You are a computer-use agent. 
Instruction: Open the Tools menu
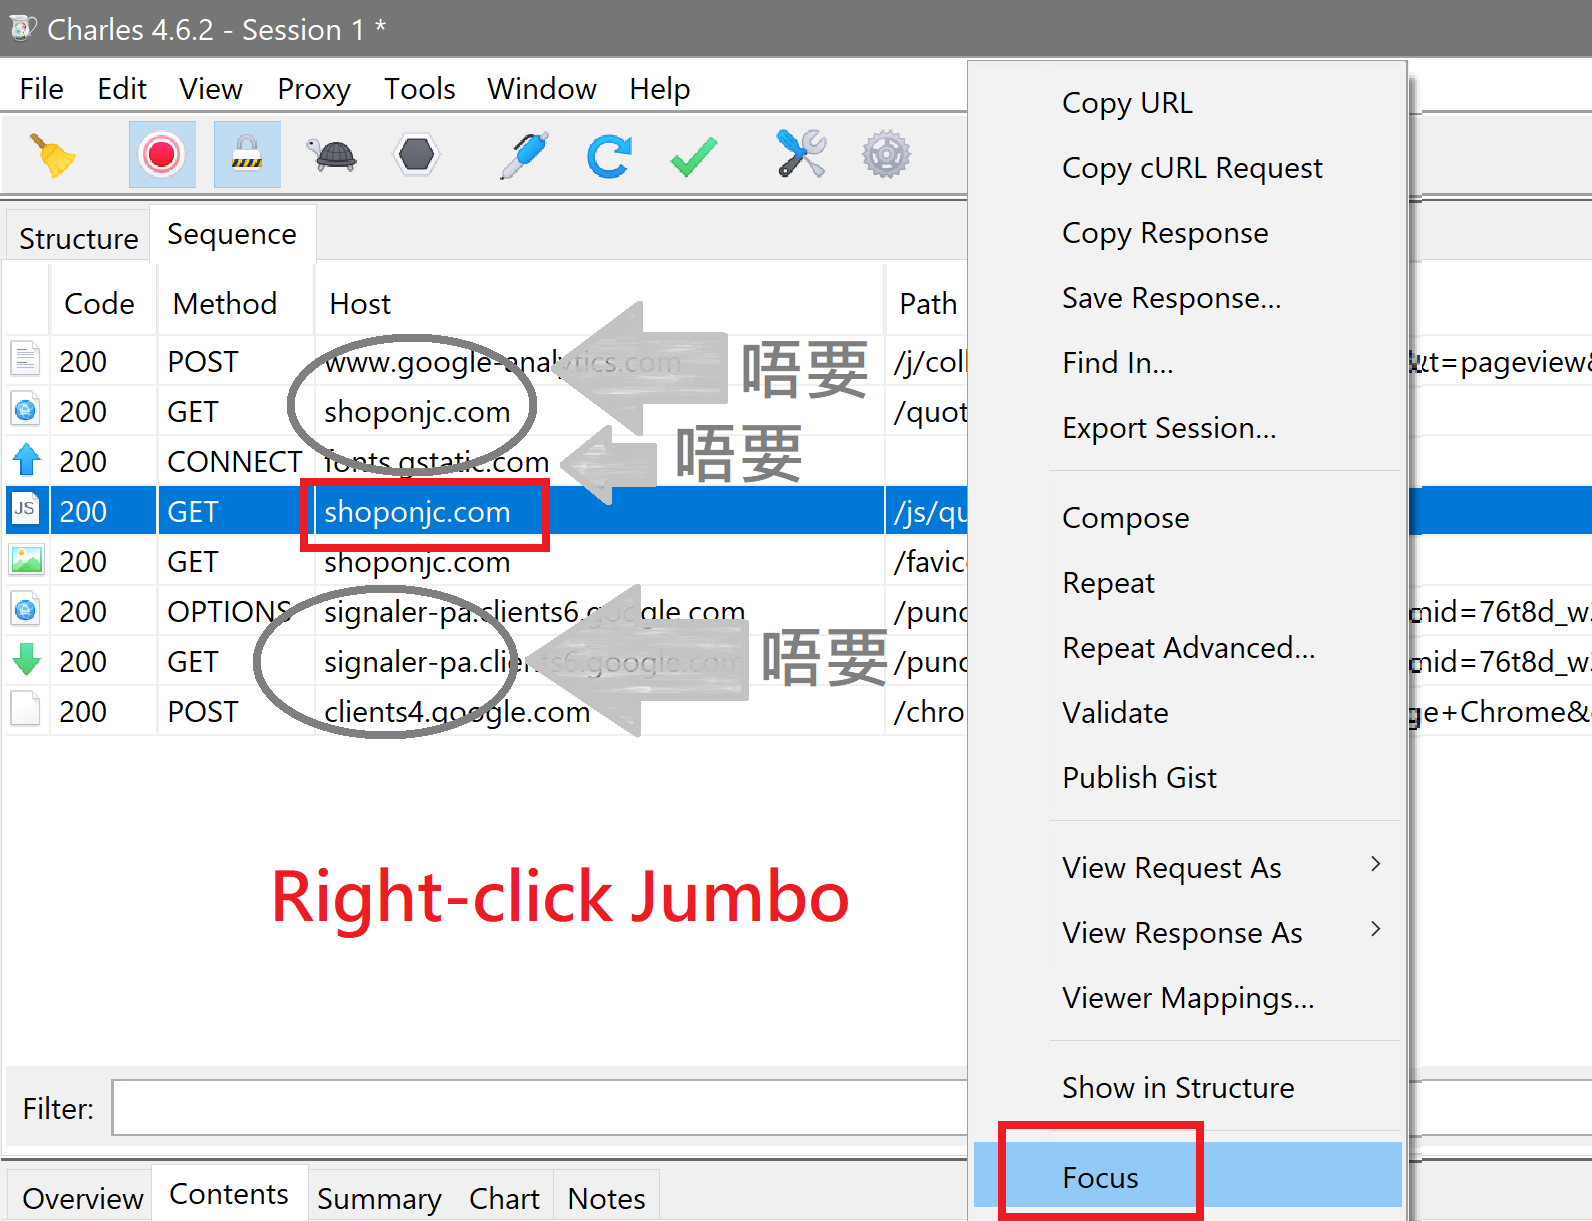(420, 89)
